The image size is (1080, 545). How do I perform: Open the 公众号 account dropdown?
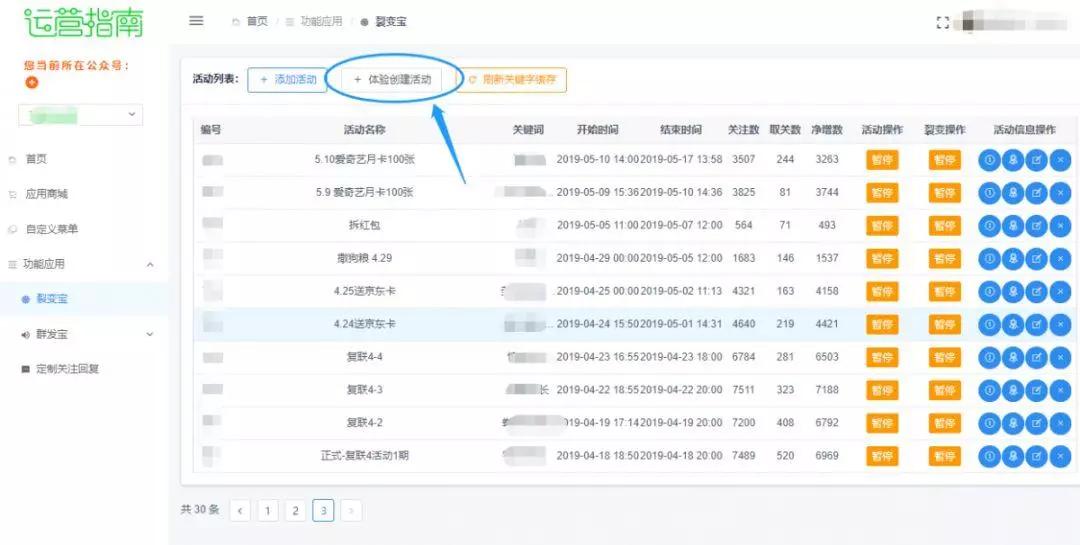(x=81, y=115)
